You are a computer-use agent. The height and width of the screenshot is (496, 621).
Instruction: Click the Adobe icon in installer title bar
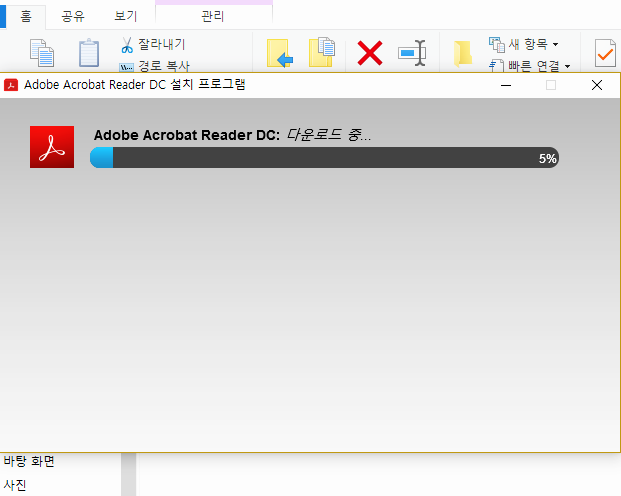click(11, 85)
